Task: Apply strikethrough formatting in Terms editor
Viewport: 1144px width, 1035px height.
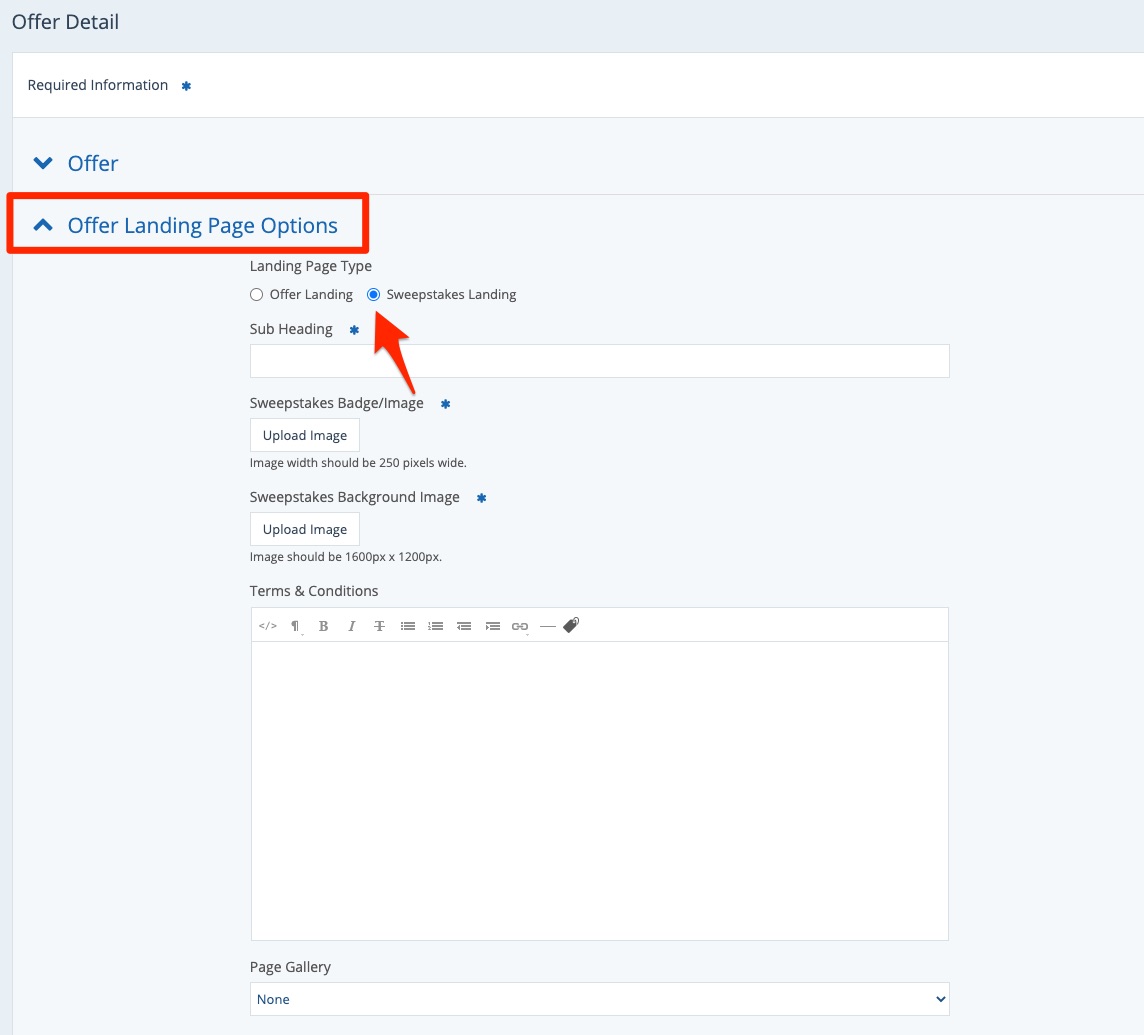Action: (x=379, y=626)
